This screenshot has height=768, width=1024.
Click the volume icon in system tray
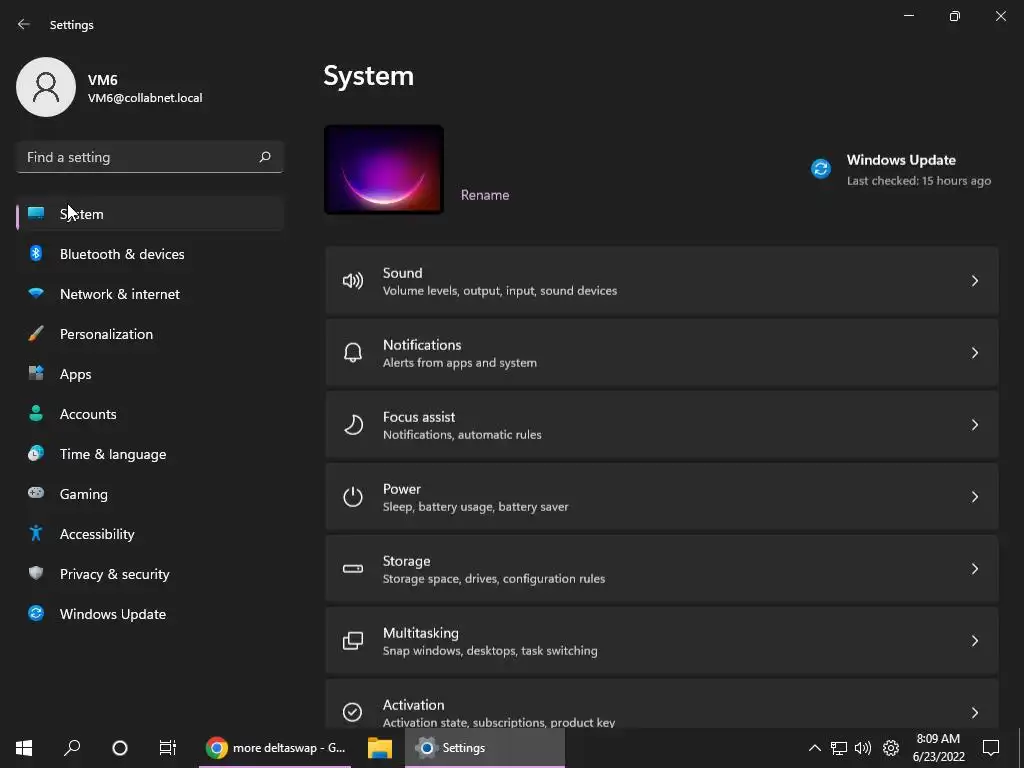click(x=863, y=748)
